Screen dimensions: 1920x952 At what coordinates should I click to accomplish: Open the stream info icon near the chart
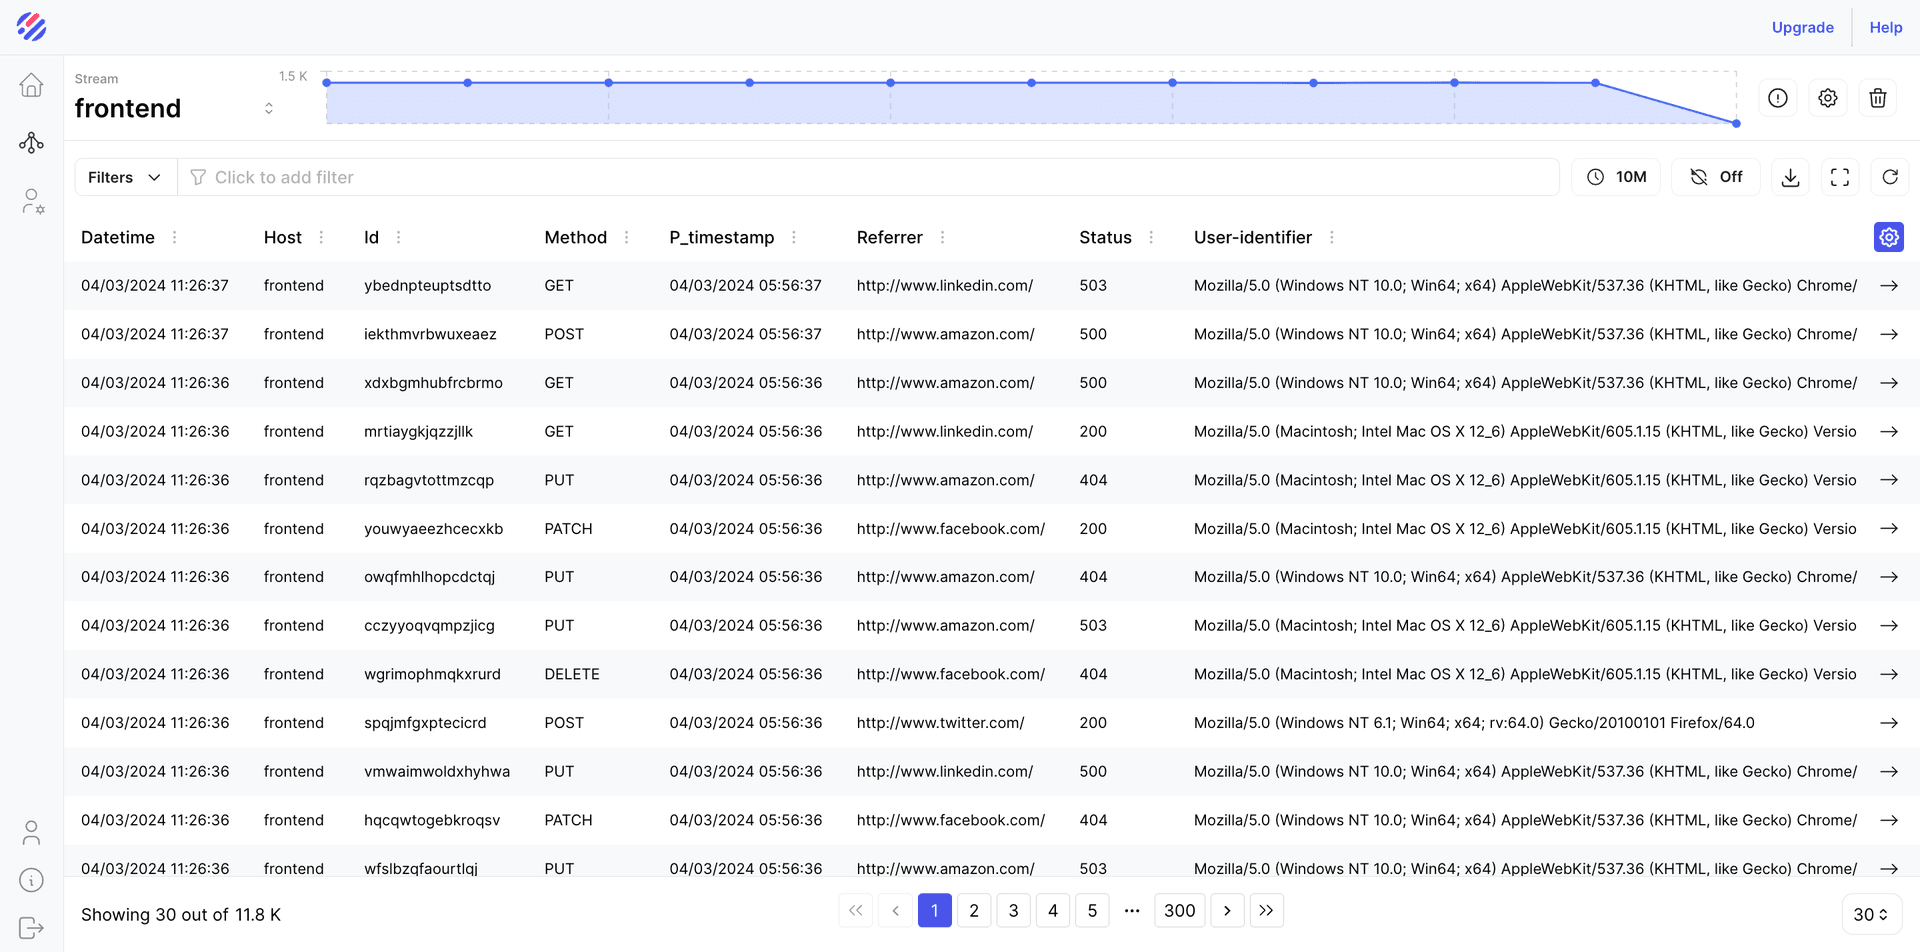[1778, 97]
